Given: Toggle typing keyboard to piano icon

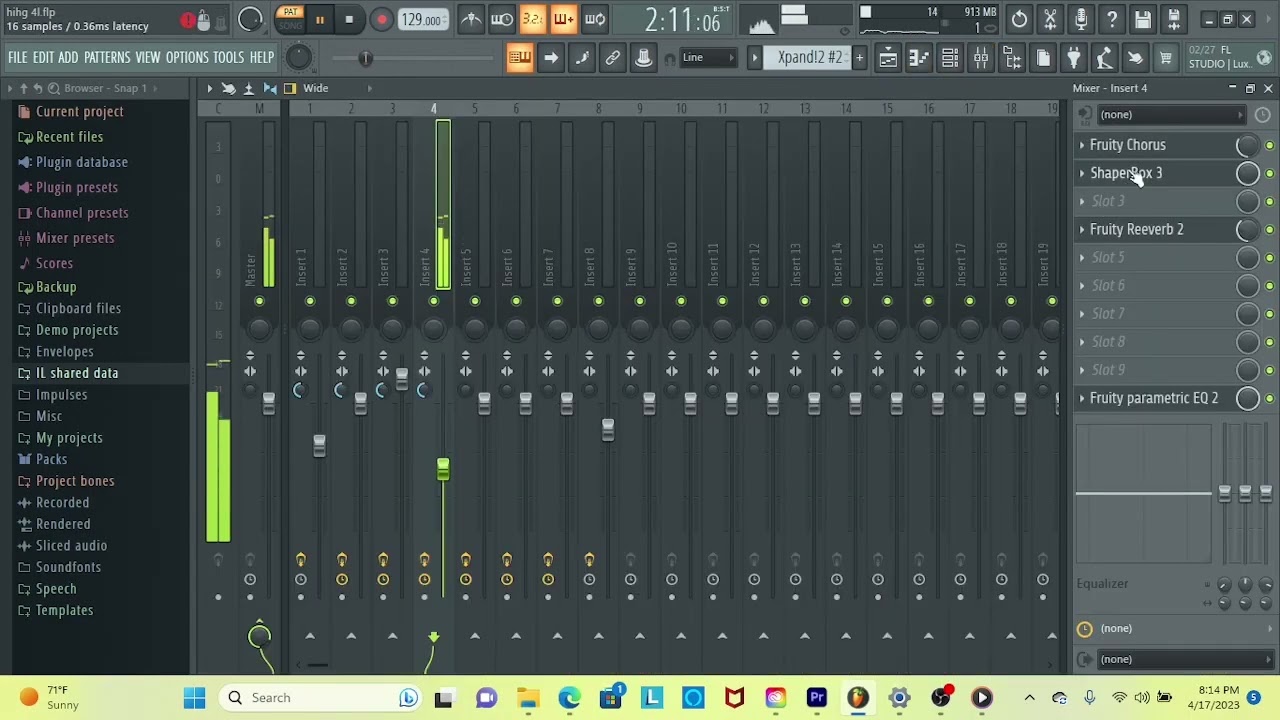Looking at the screenshot, I should [519, 58].
